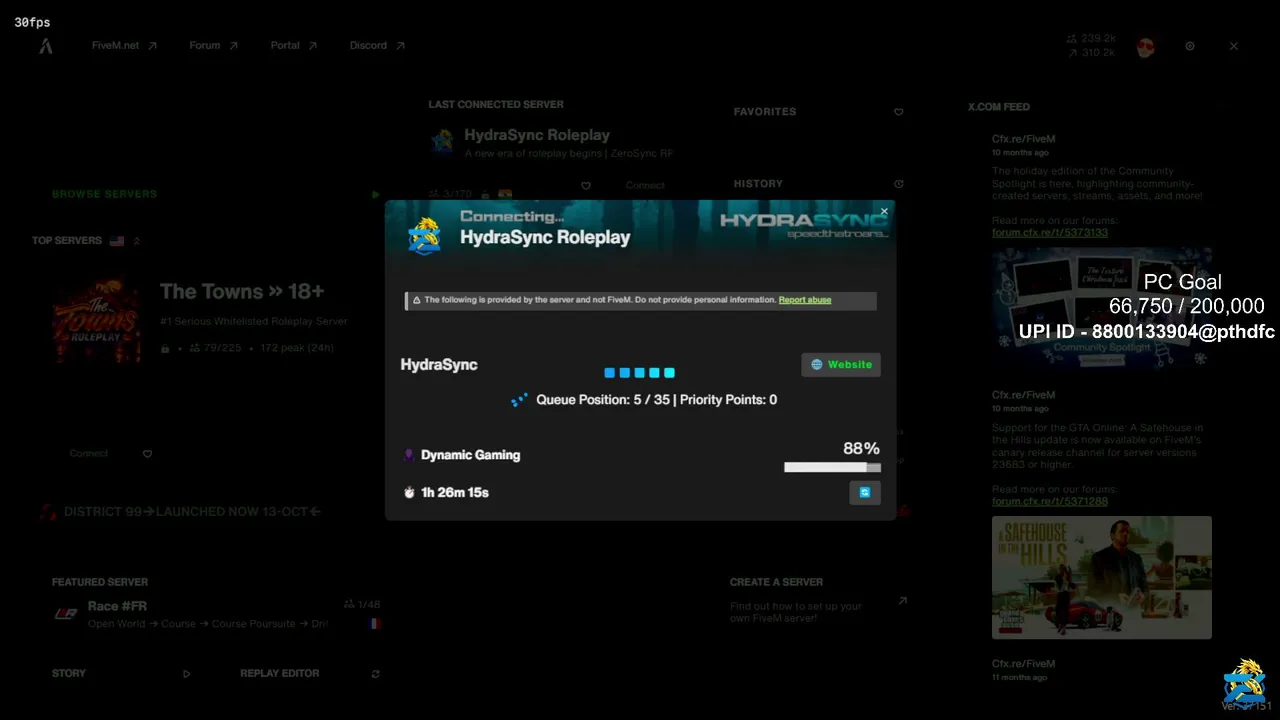
Task: Click the arrow icon under Create a Server
Action: pos(902,601)
